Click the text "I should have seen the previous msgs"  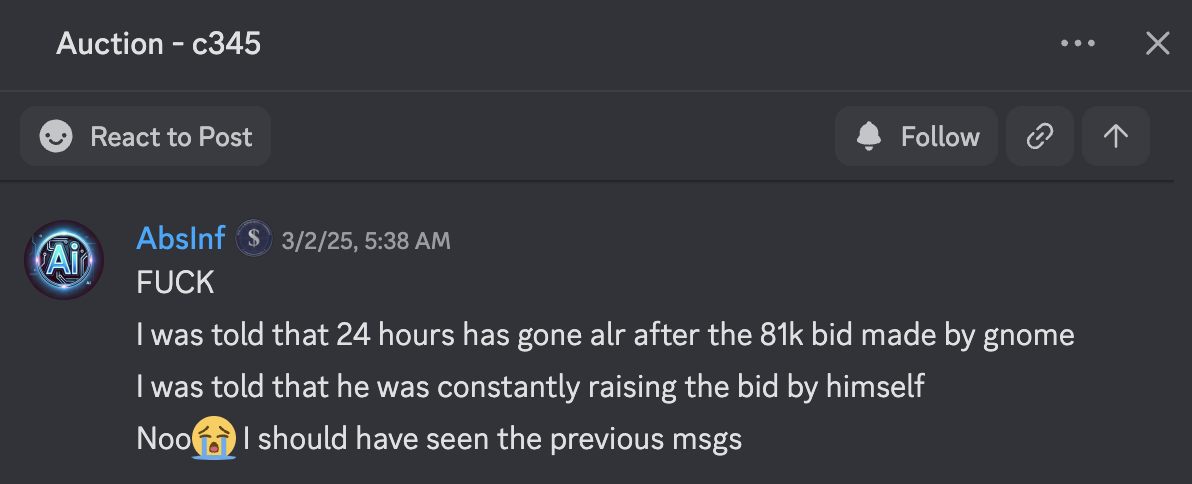(493, 439)
